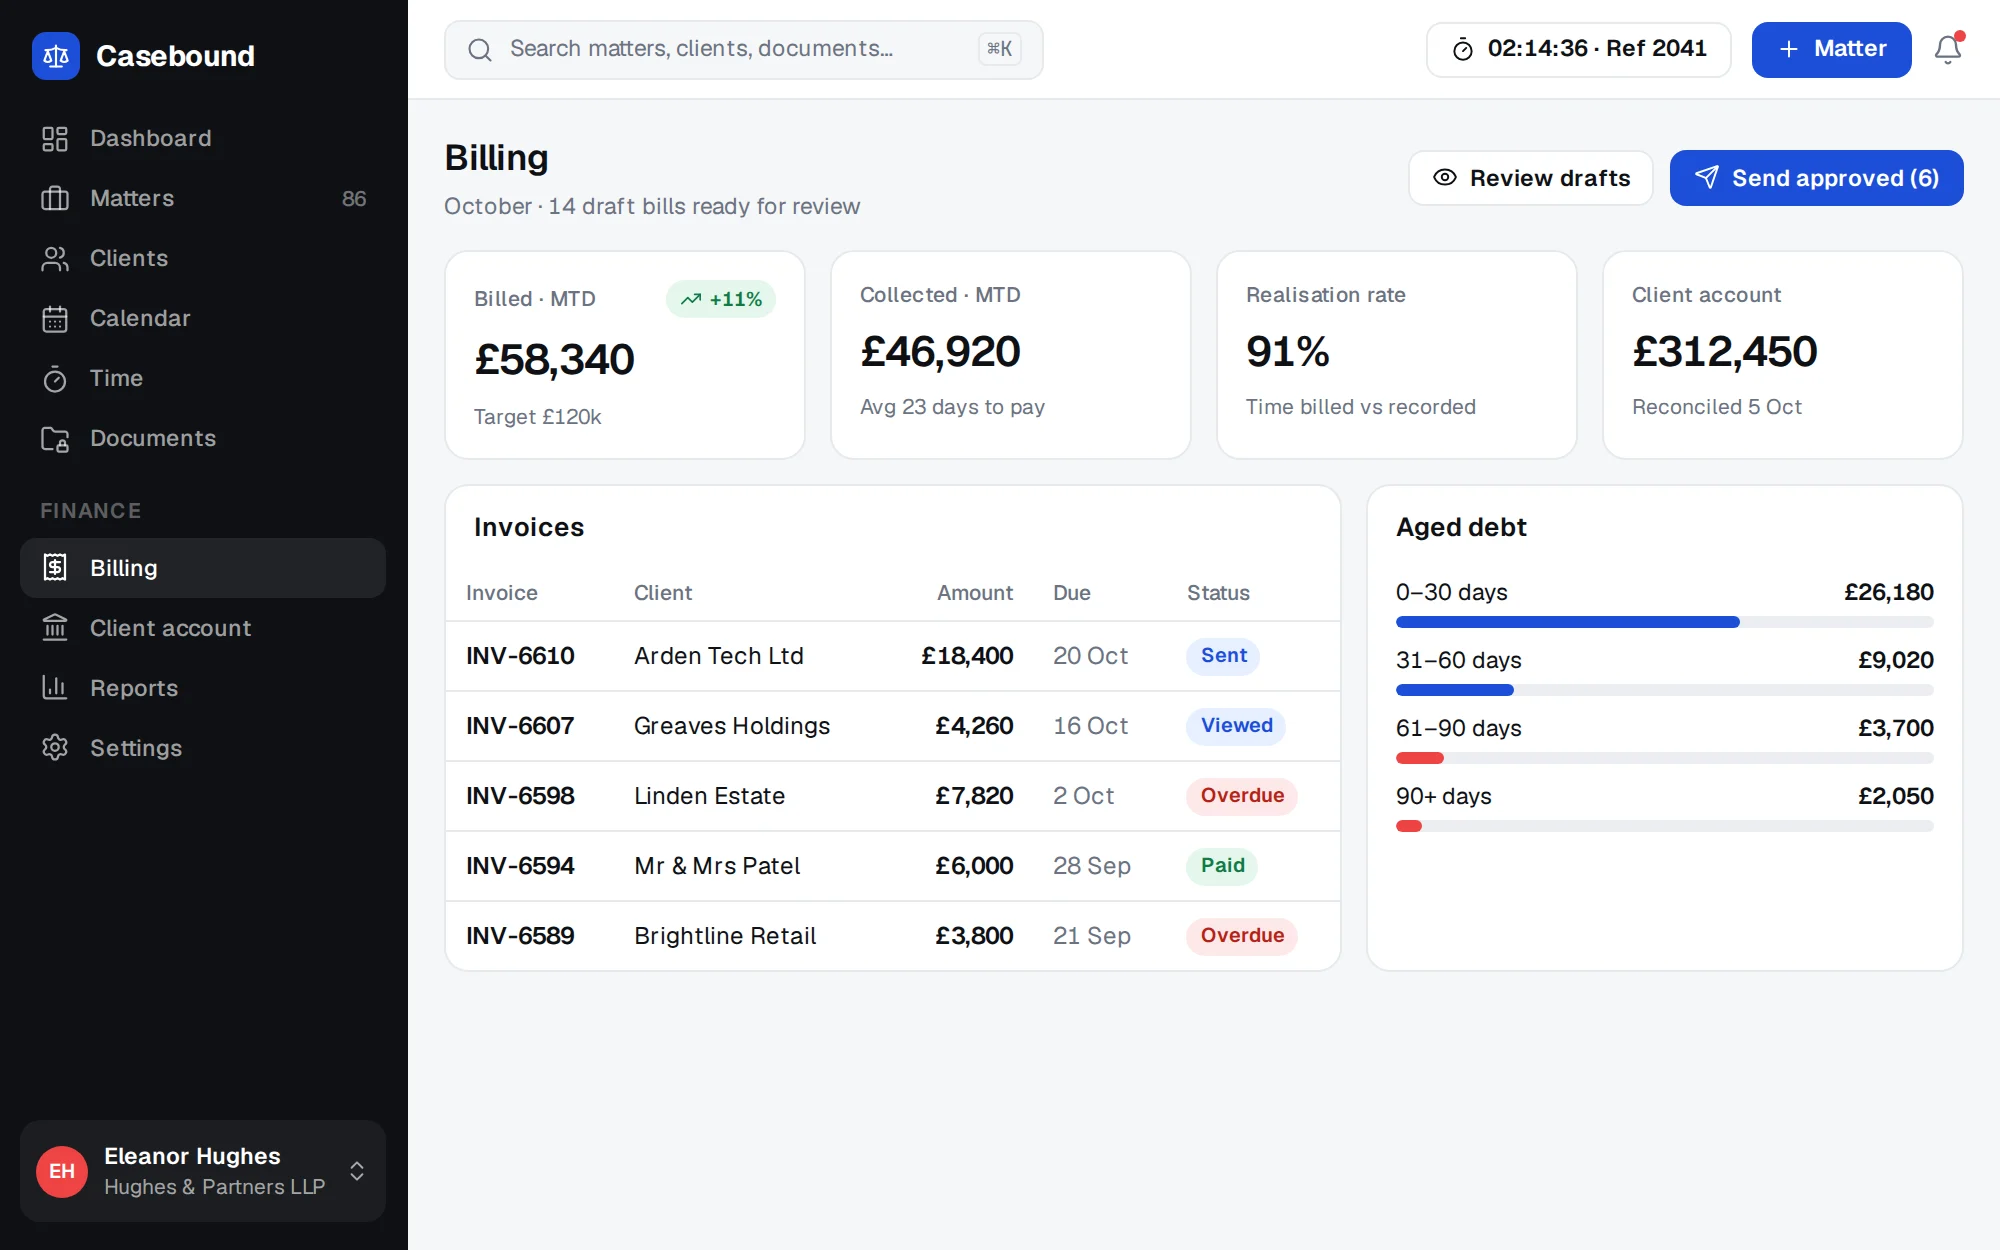2000x1250 pixels.
Task: Expand the Eleanor Hughes account switcher chevron
Action: point(357,1171)
